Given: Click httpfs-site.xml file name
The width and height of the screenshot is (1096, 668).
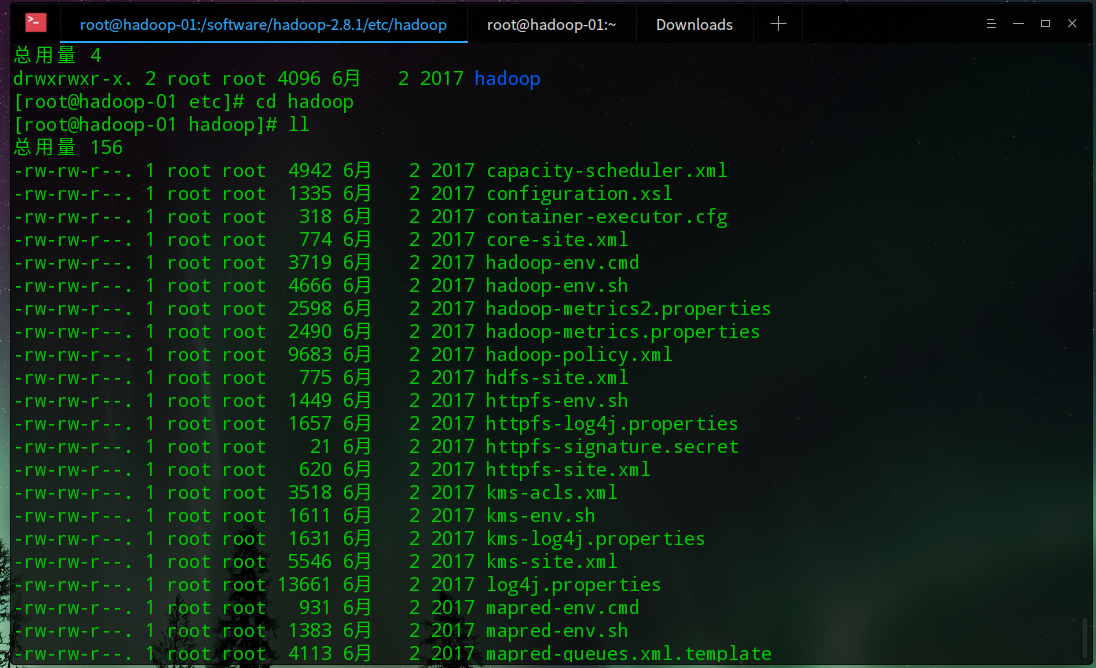Looking at the screenshot, I should (568, 470).
